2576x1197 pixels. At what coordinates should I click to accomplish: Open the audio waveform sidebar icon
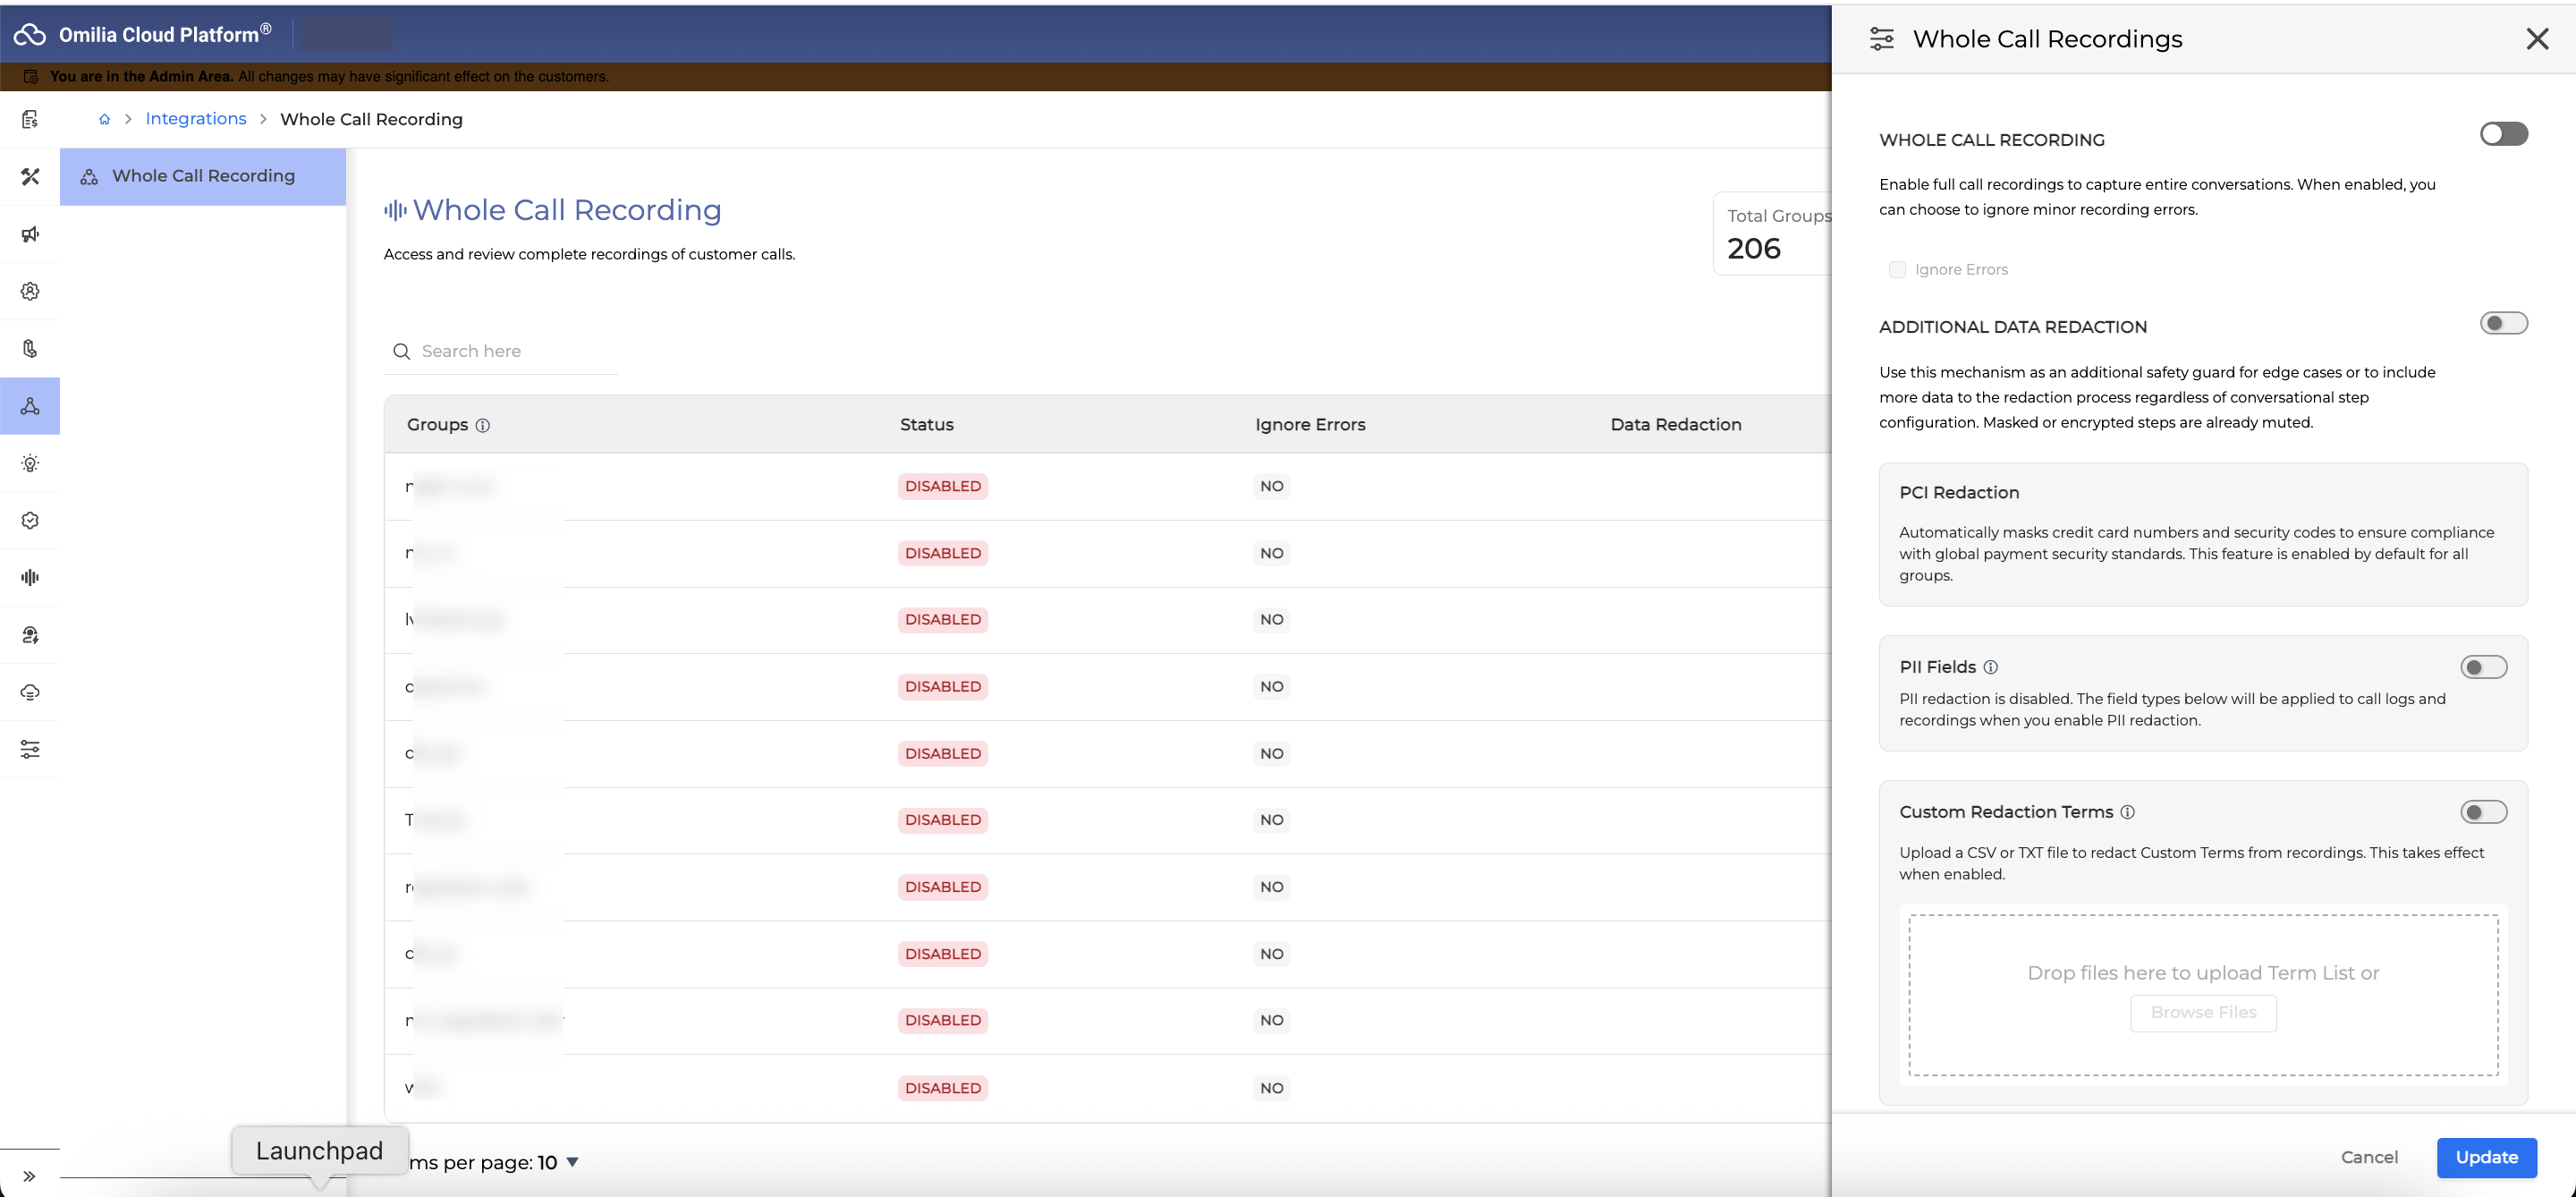[30, 577]
